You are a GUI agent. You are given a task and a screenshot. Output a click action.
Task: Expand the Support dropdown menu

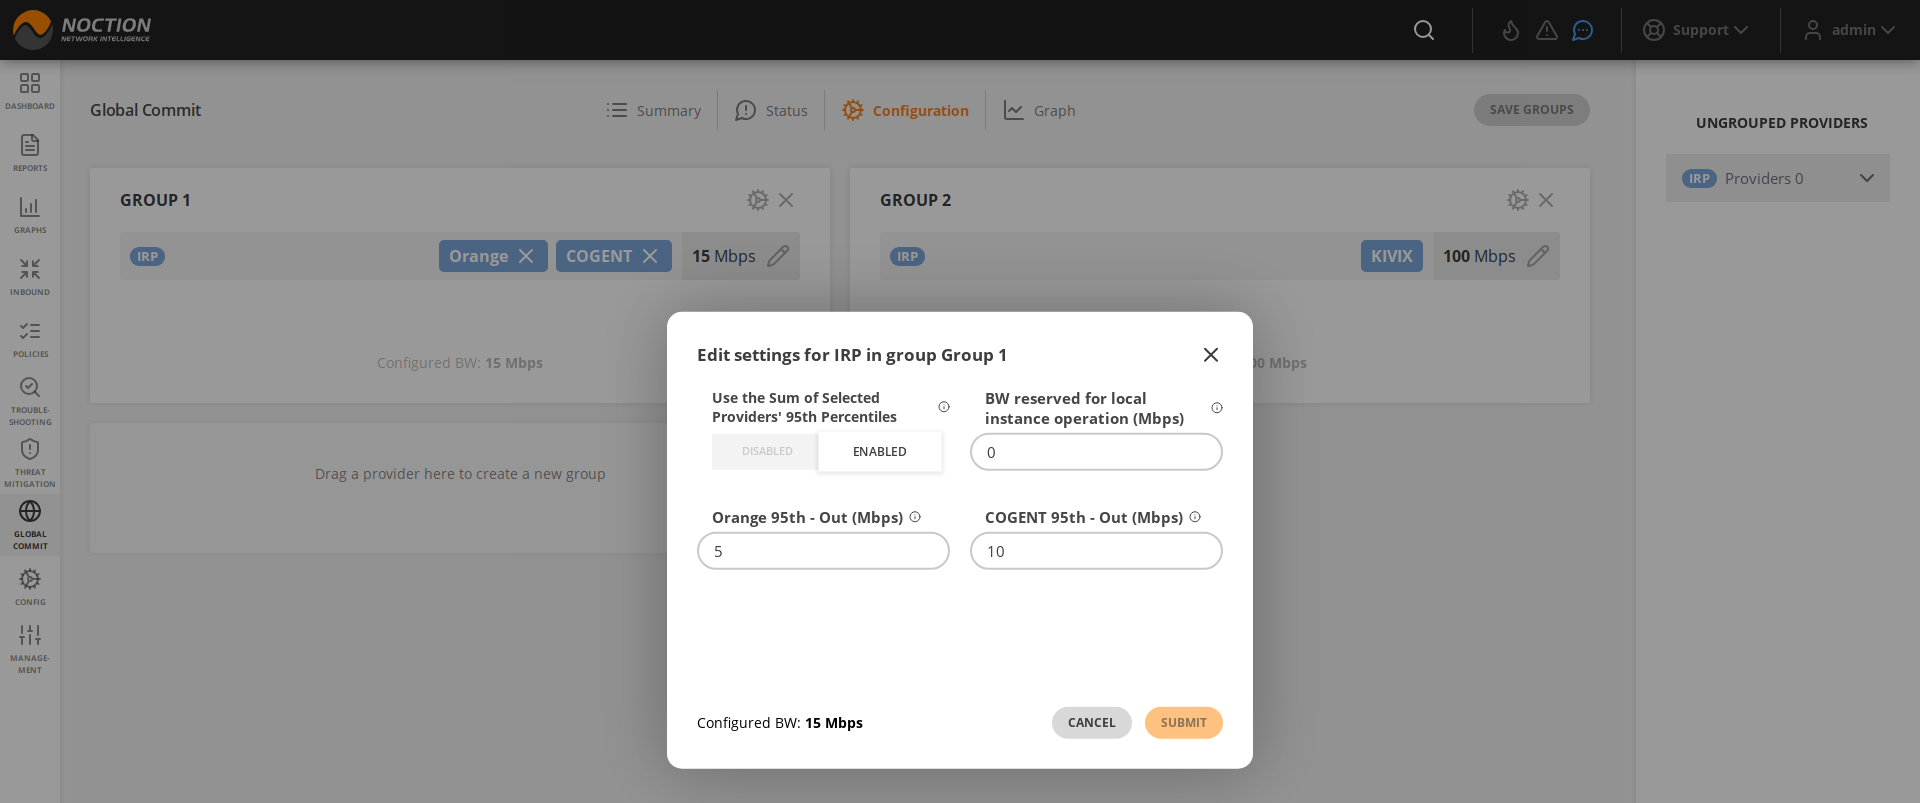[x=1696, y=30]
